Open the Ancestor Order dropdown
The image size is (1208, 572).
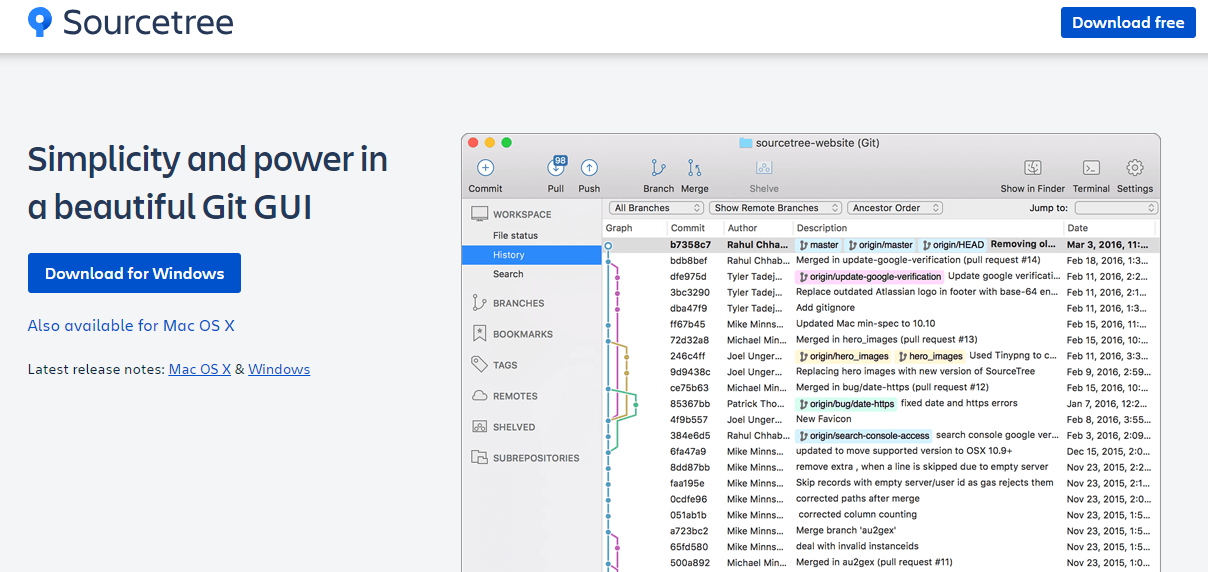tap(895, 208)
